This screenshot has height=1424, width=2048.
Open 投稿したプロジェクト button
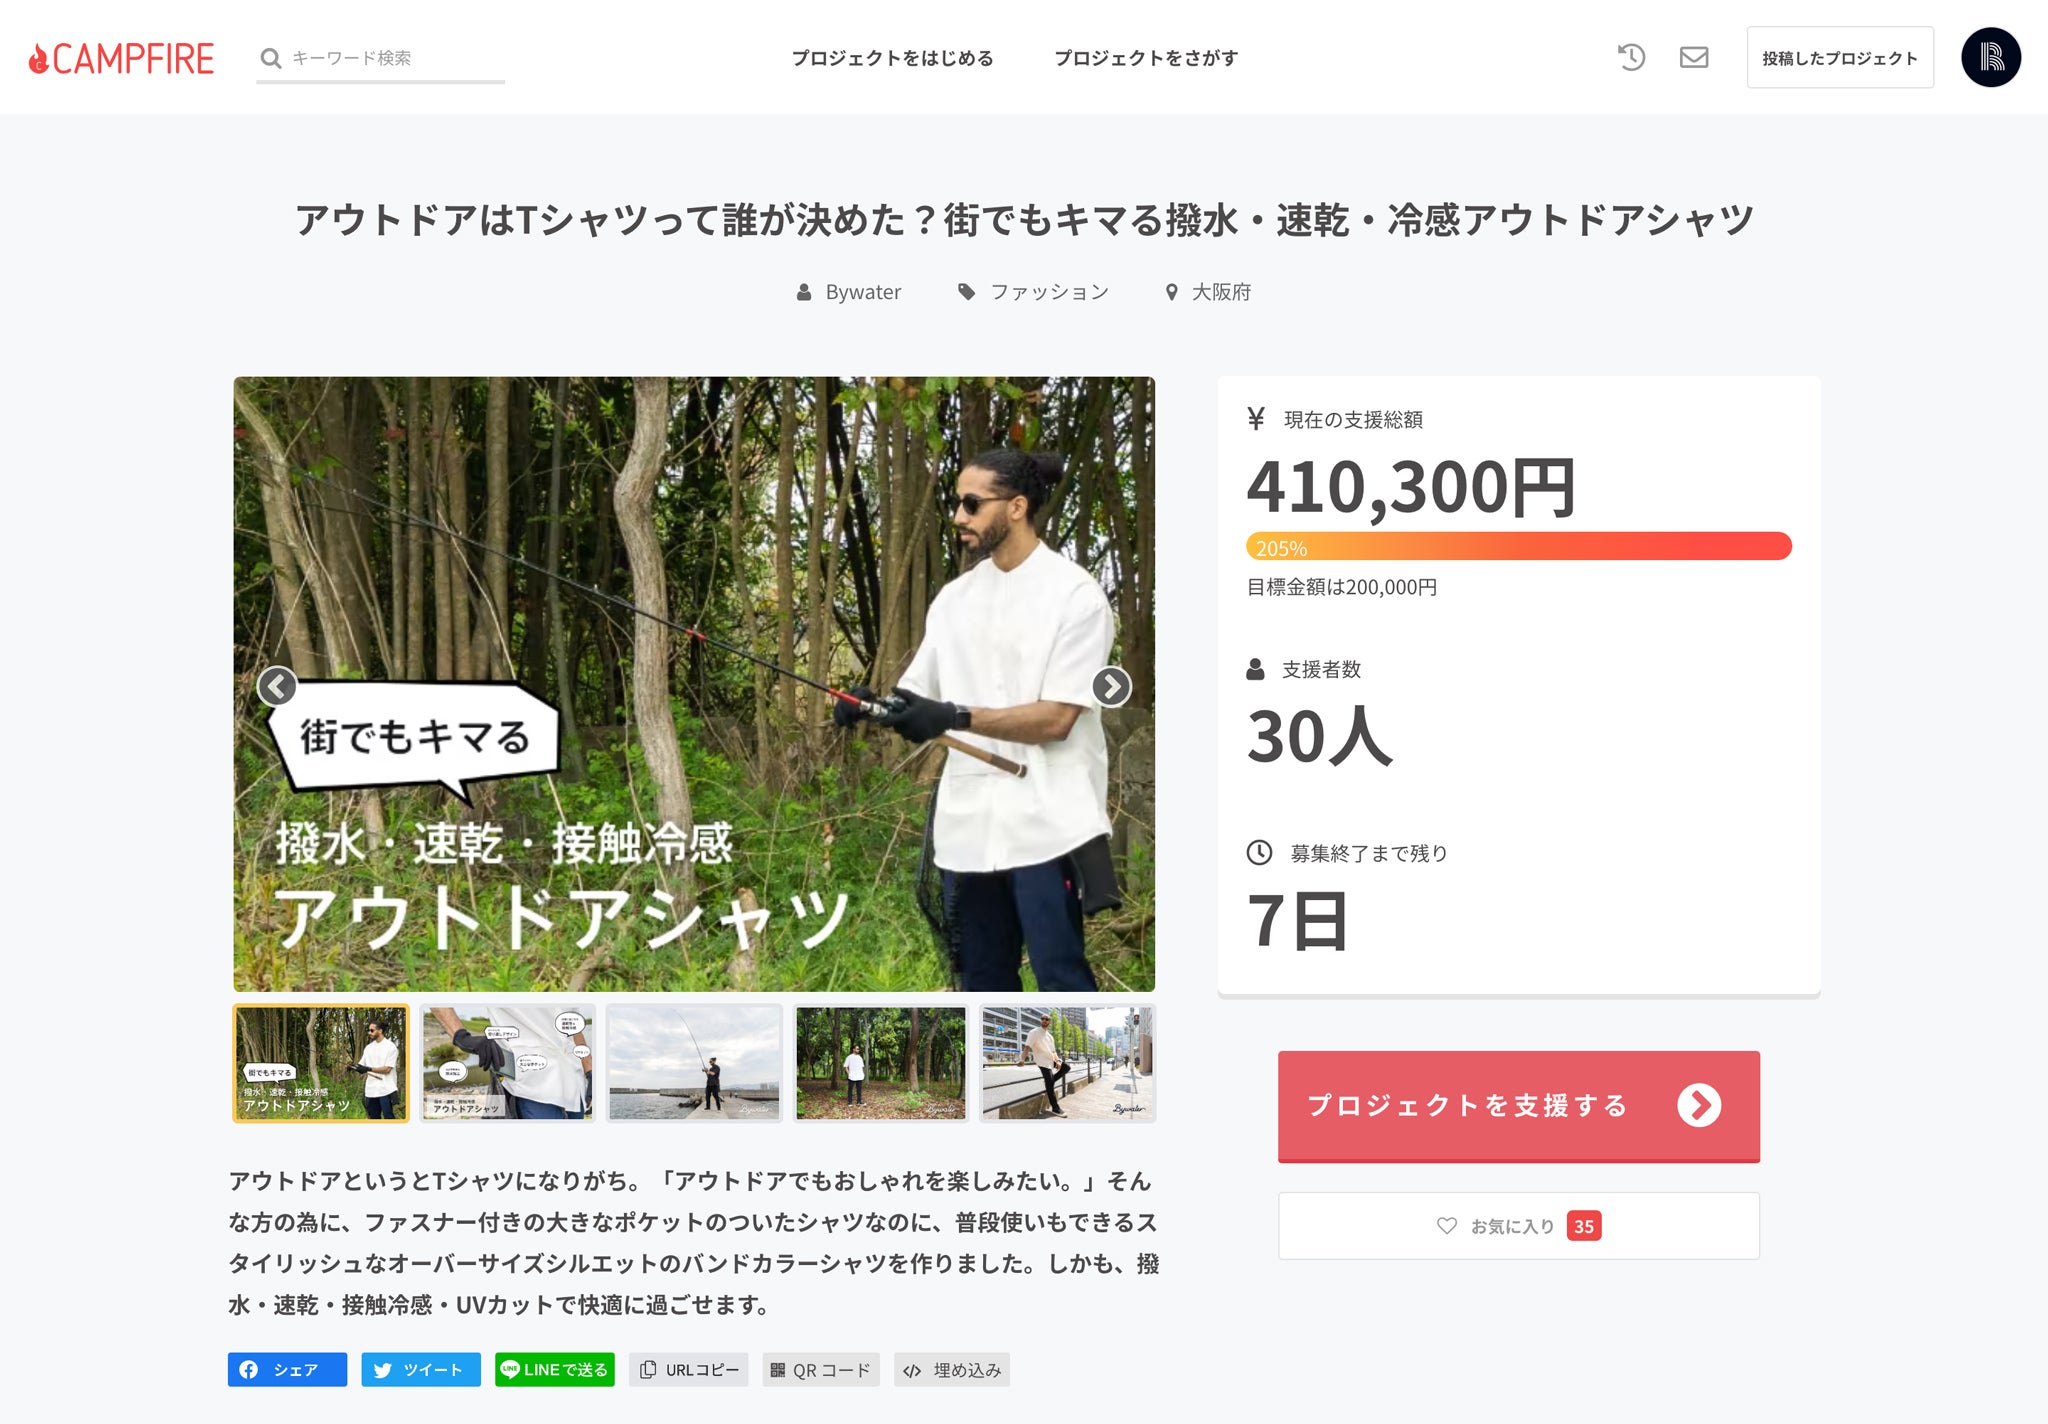click(1840, 58)
